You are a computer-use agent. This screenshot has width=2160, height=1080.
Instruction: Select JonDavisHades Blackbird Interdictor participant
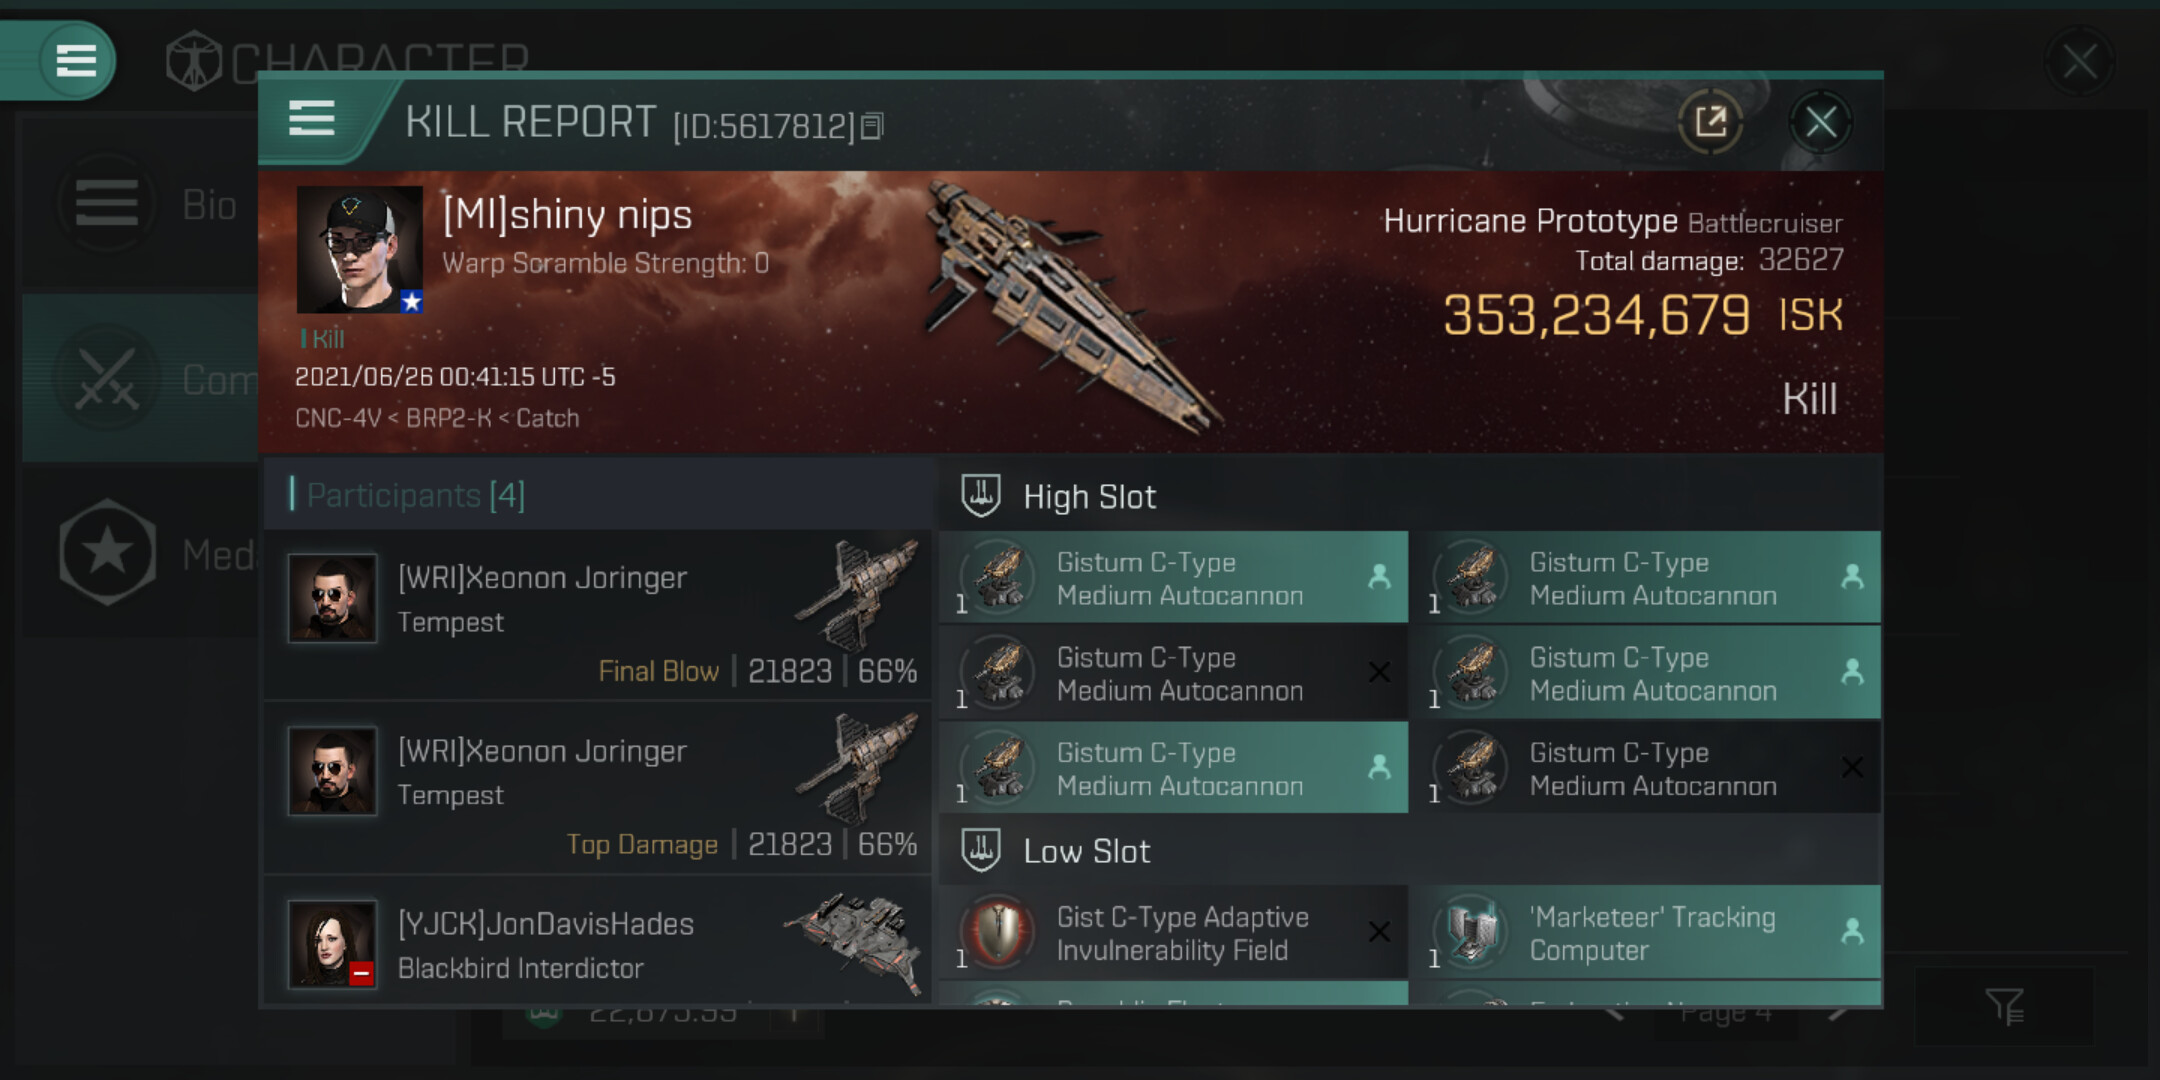tap(598, 945)
